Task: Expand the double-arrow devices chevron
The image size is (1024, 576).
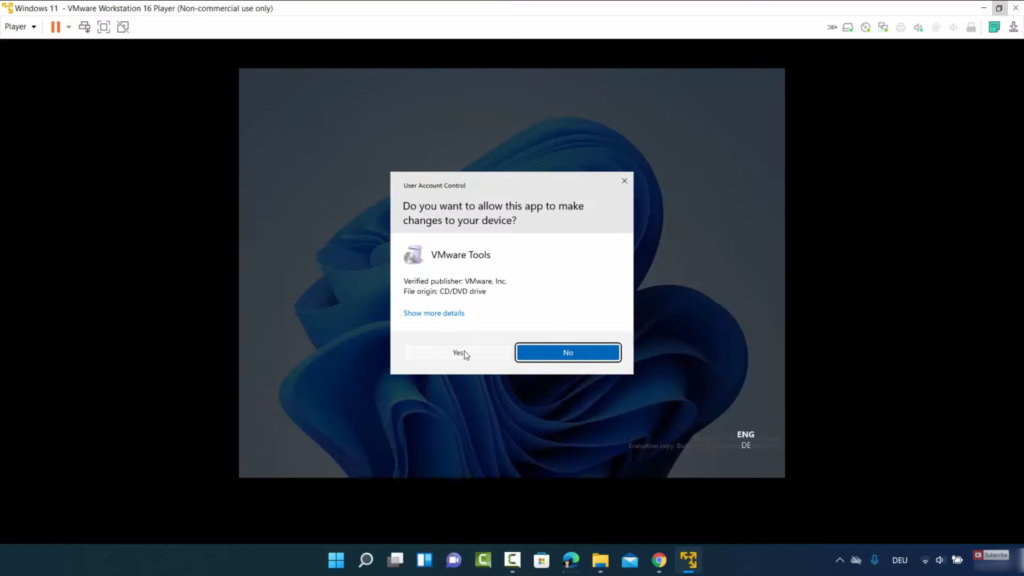Action: click(x=831, y=27)
